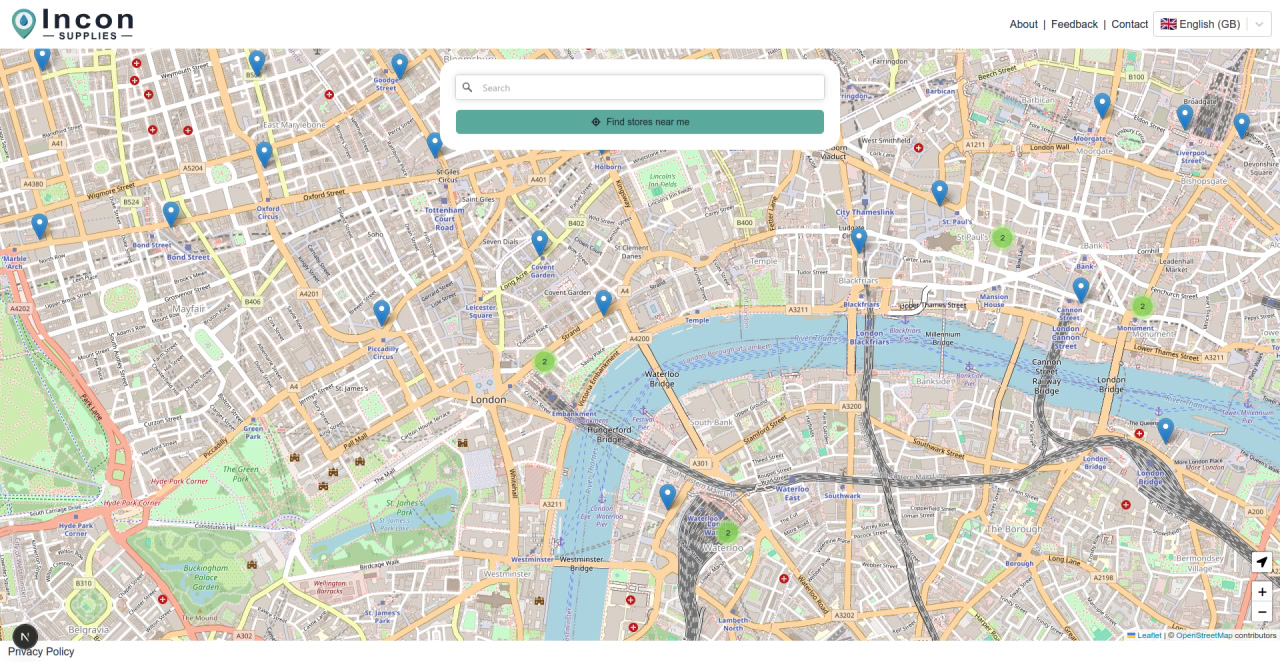Screen dimensions: 1280x662
Task: Click the search magnifier icon
Action: tap(467, 88)
